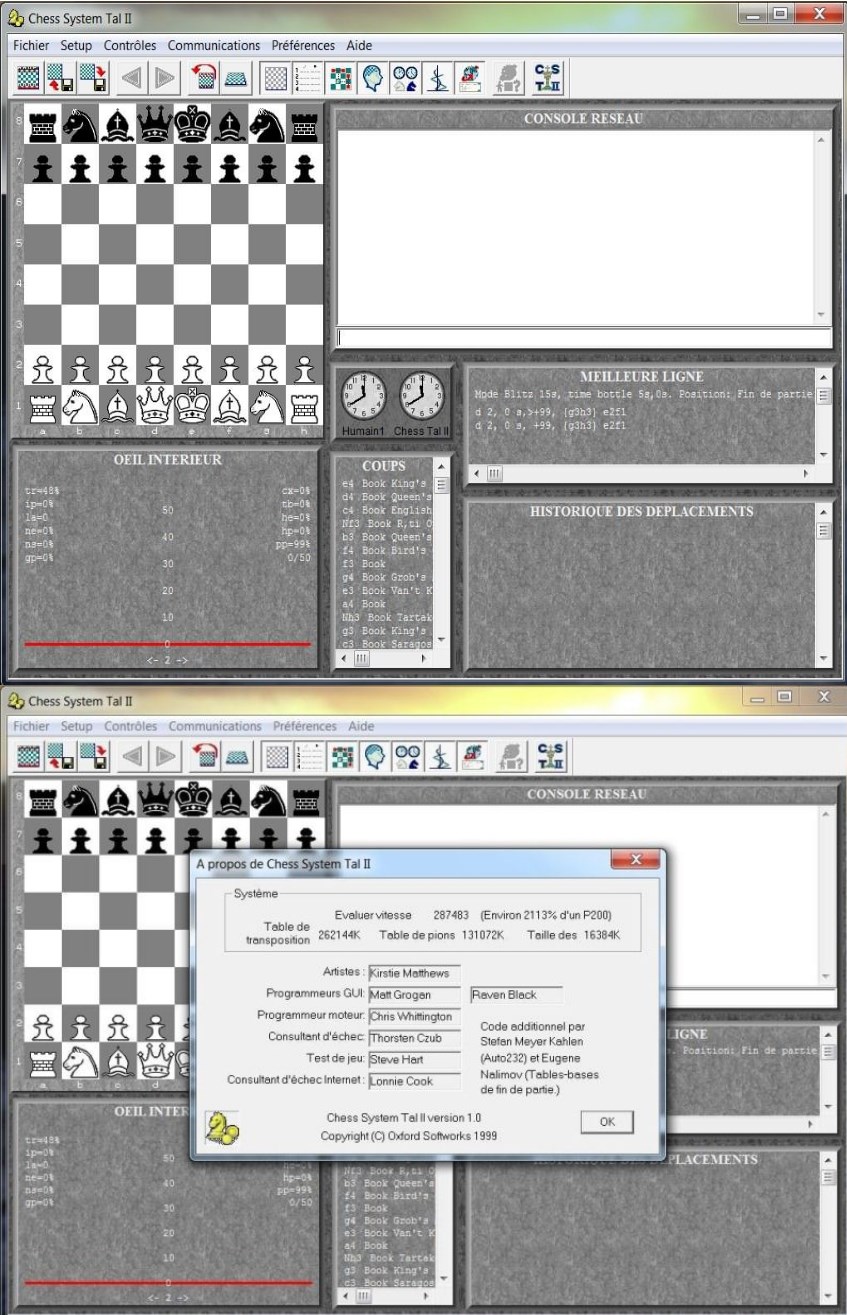
Task: Click the network card icon in dialog-free window
Action: tap(468, 78)
